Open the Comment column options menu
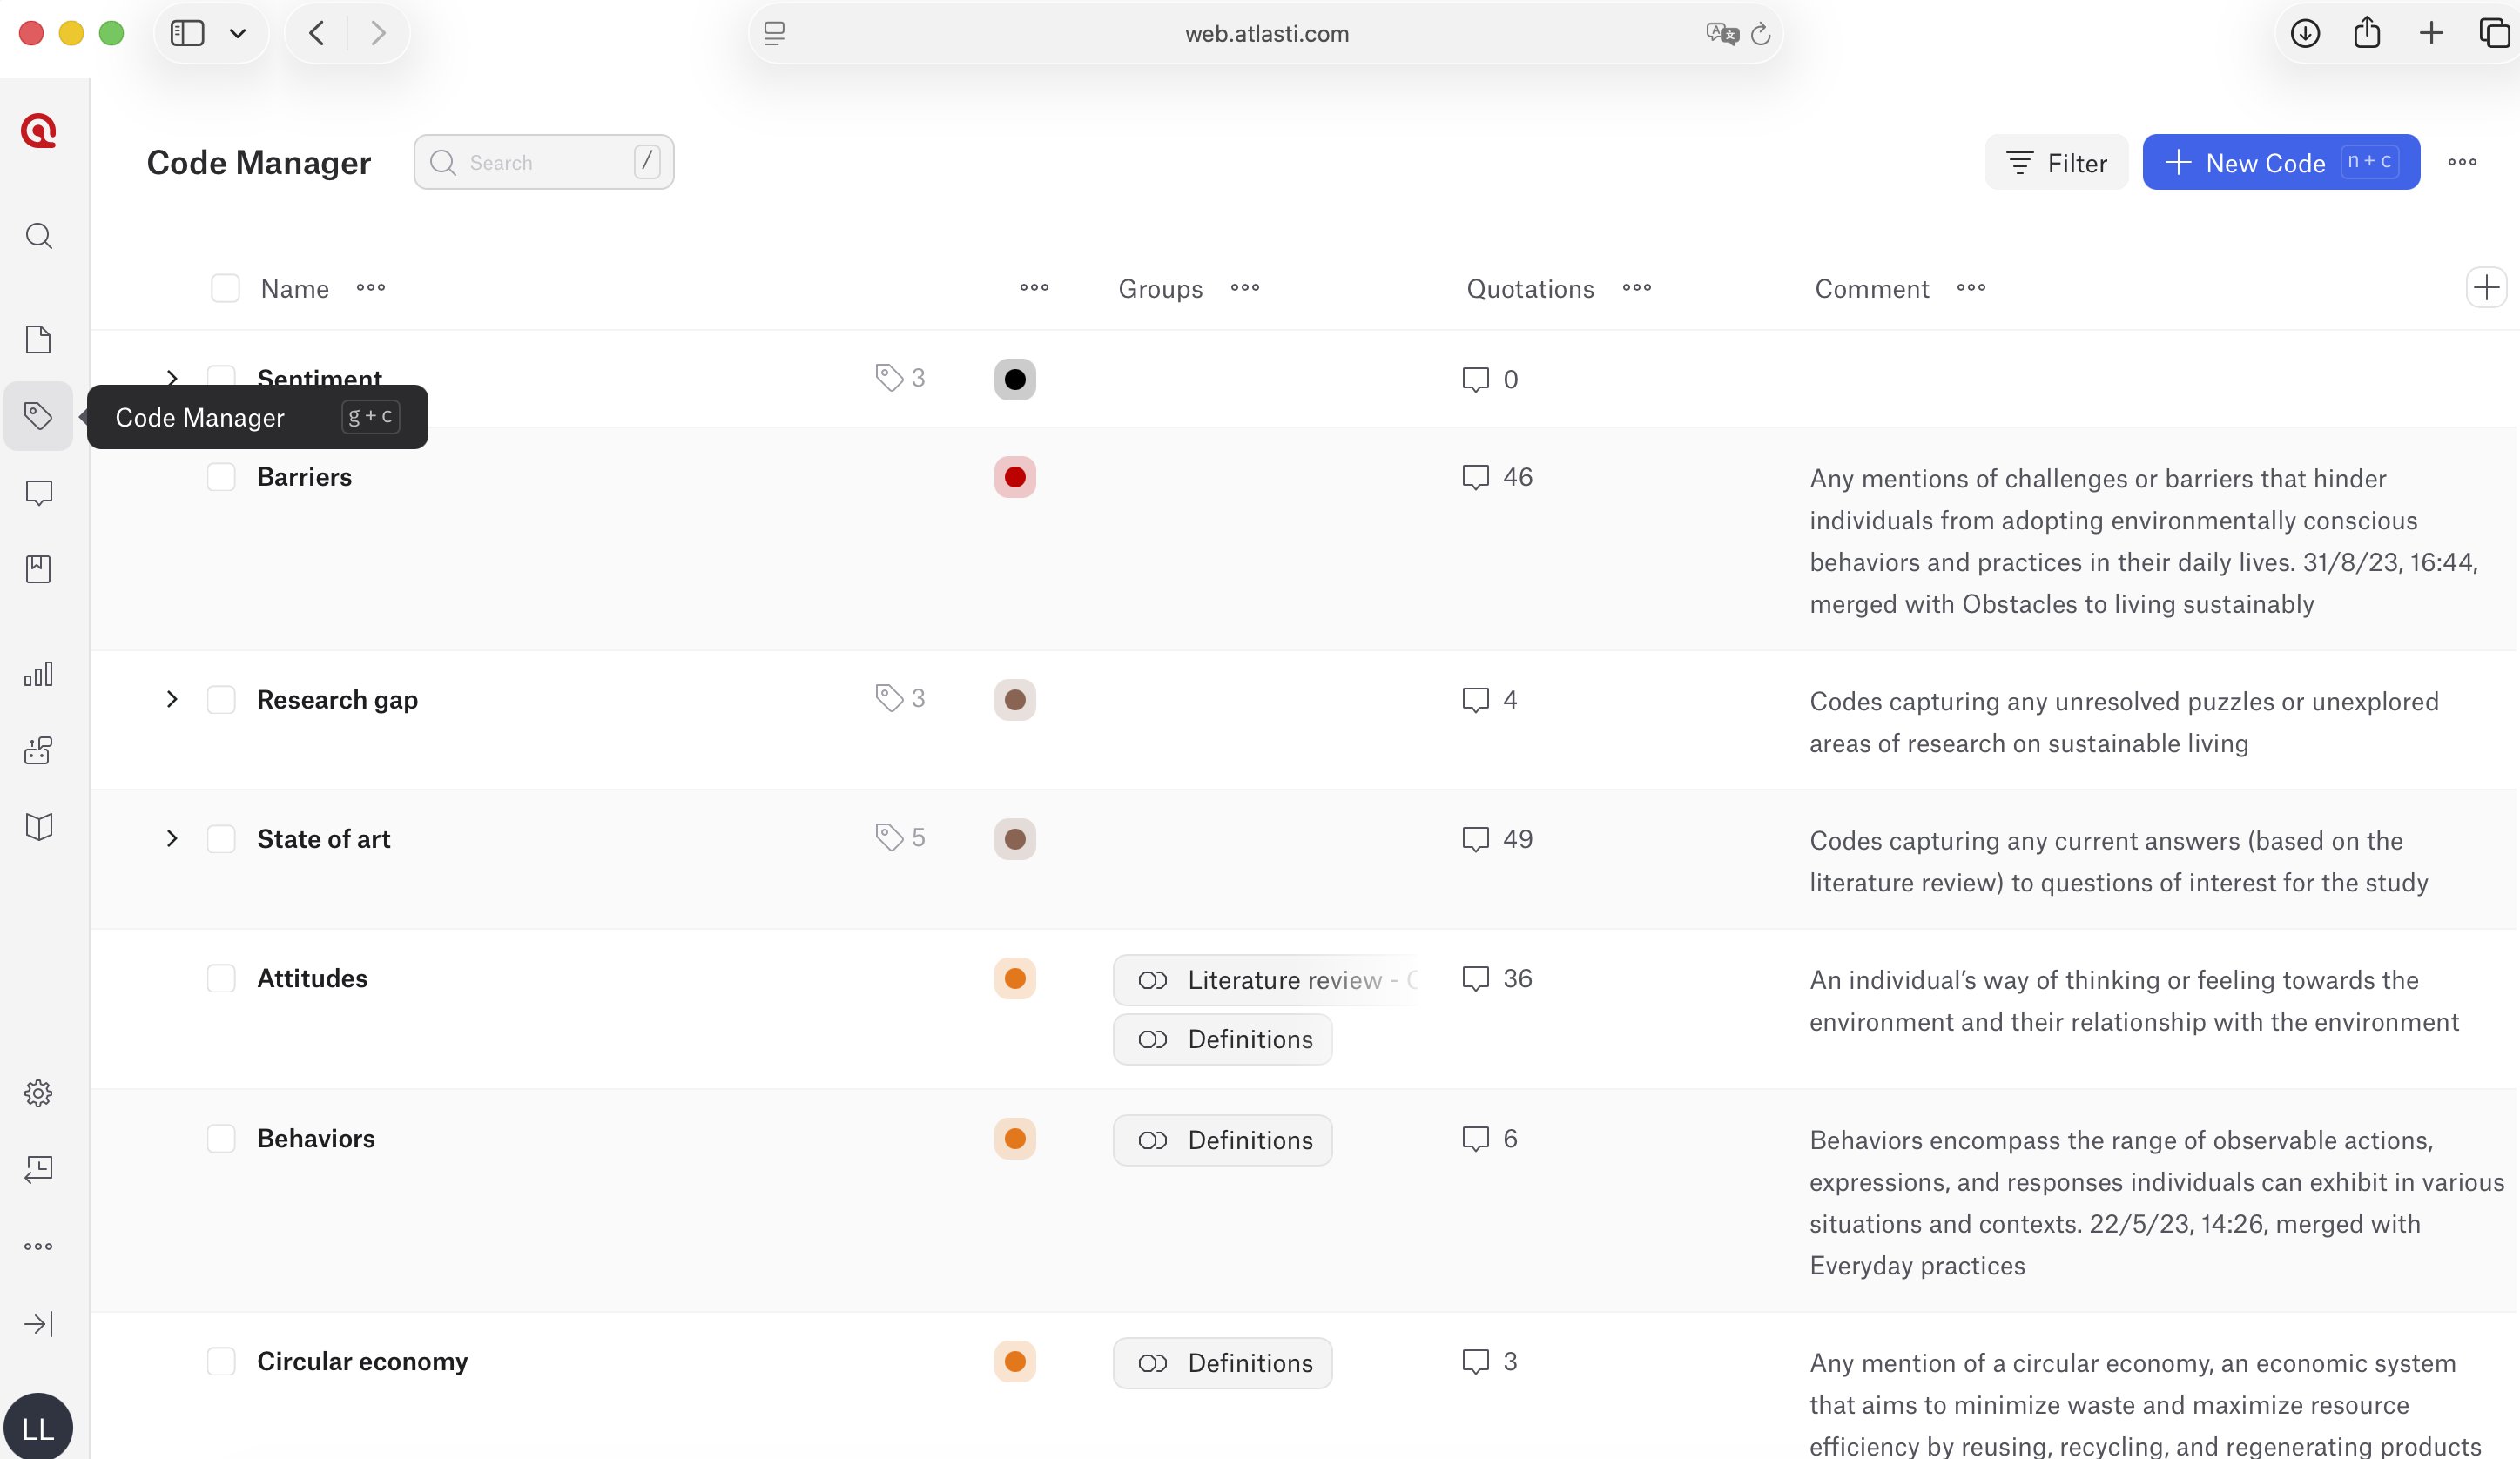The width and height of the screenshot is (2520, 1459). pyautogui.click(x=1970, y=288)
